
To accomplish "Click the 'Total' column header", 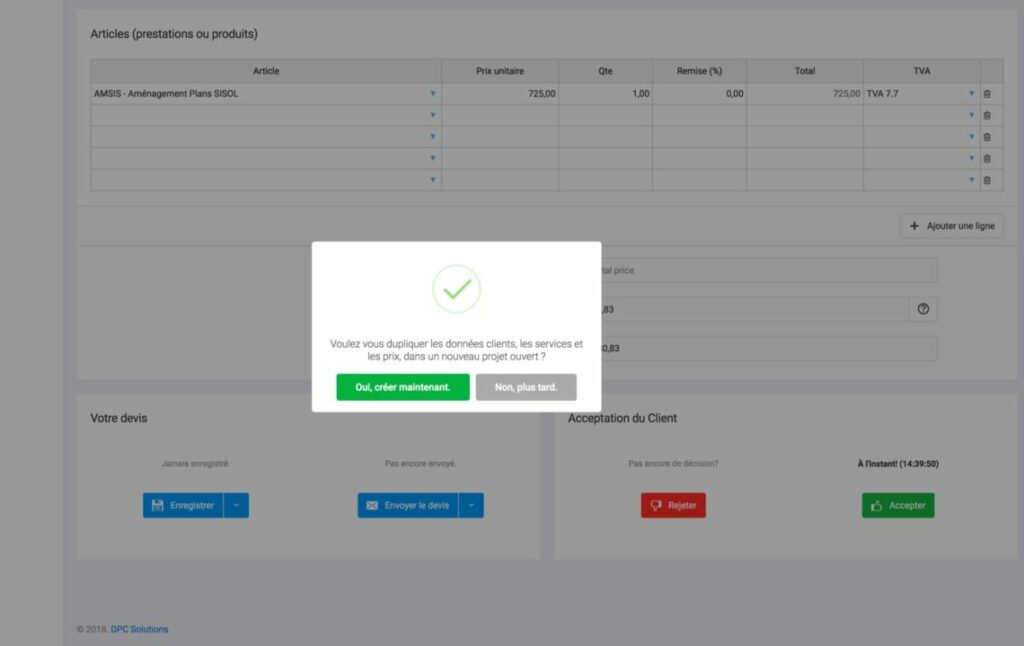I will coord(805,71).
